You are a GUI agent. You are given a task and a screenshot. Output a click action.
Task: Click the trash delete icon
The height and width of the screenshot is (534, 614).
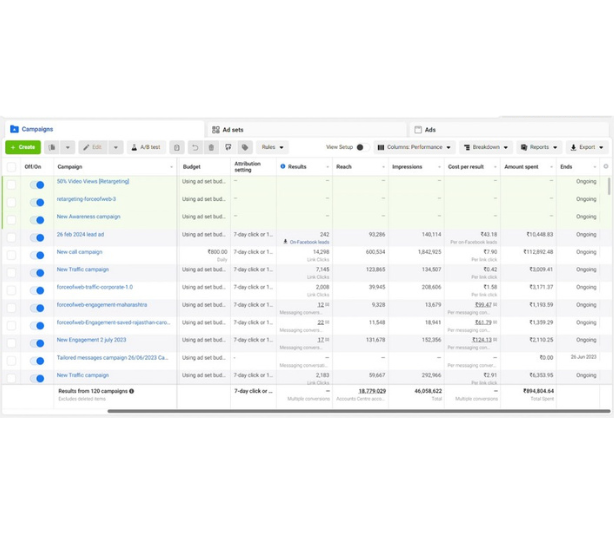tap(211, 147)
